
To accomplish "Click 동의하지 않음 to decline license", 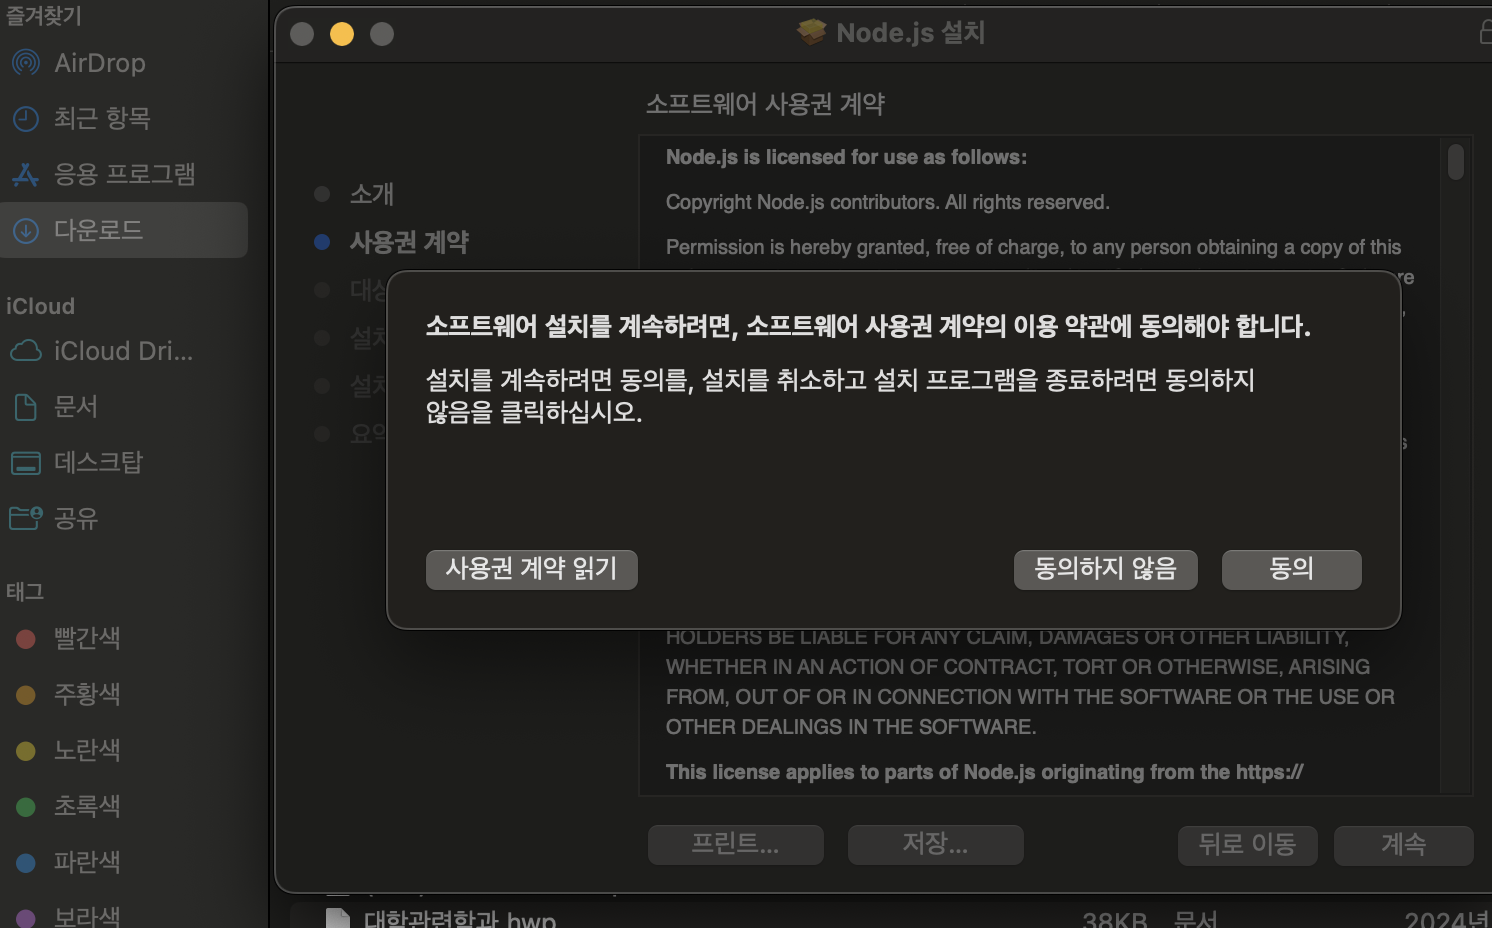I will click(x=1105, y=569).
